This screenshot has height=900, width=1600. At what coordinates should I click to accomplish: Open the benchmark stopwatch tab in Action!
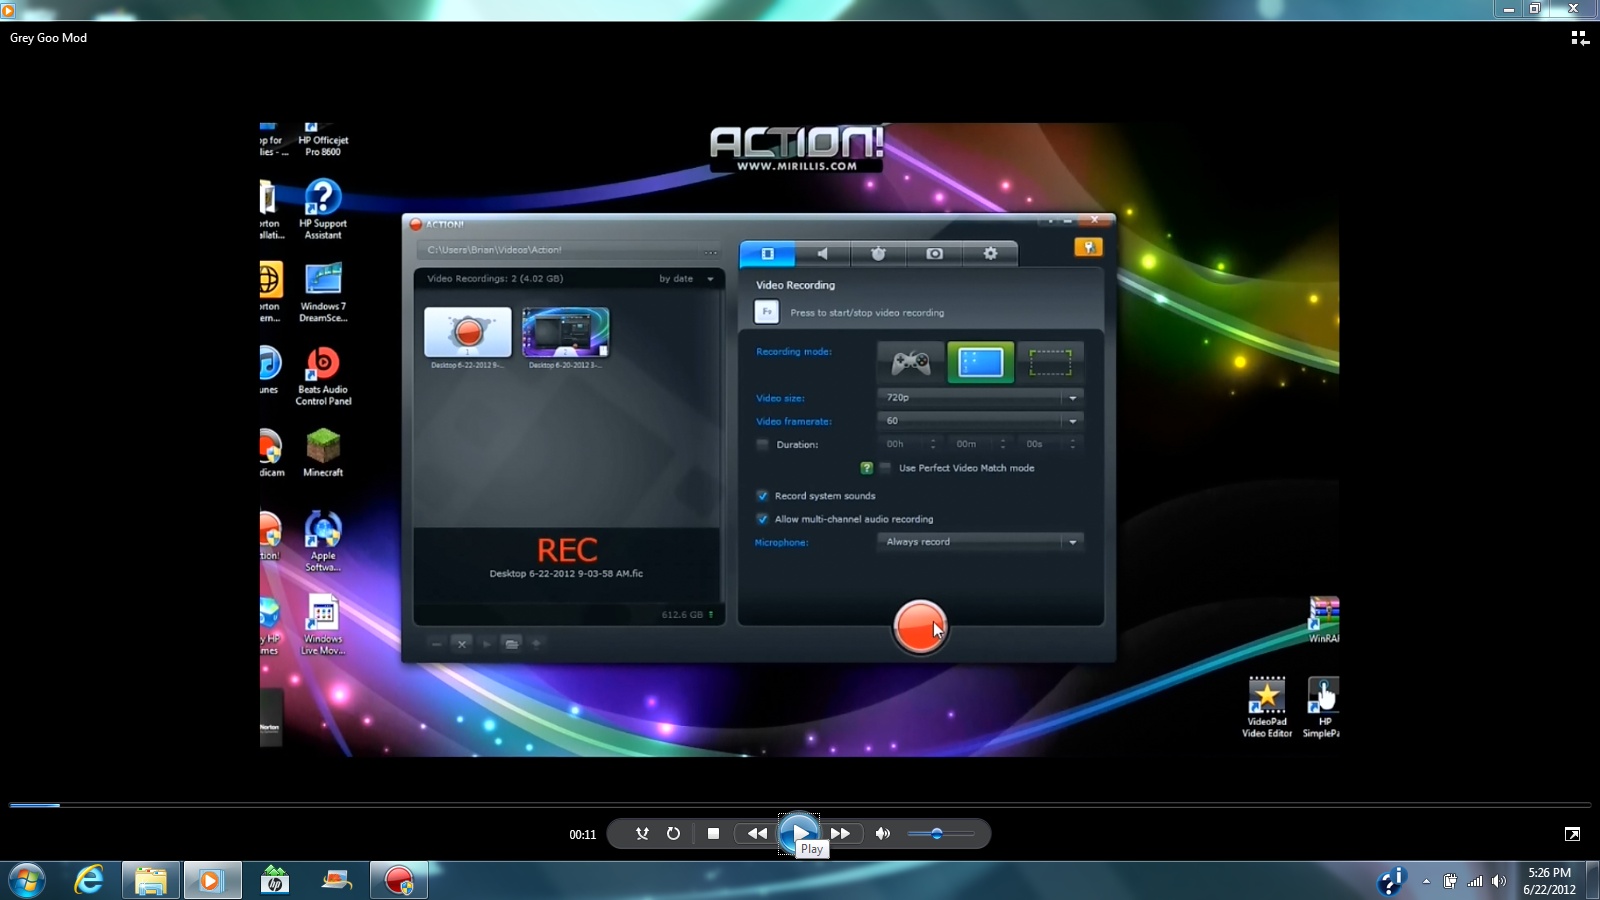click(878, 254)
